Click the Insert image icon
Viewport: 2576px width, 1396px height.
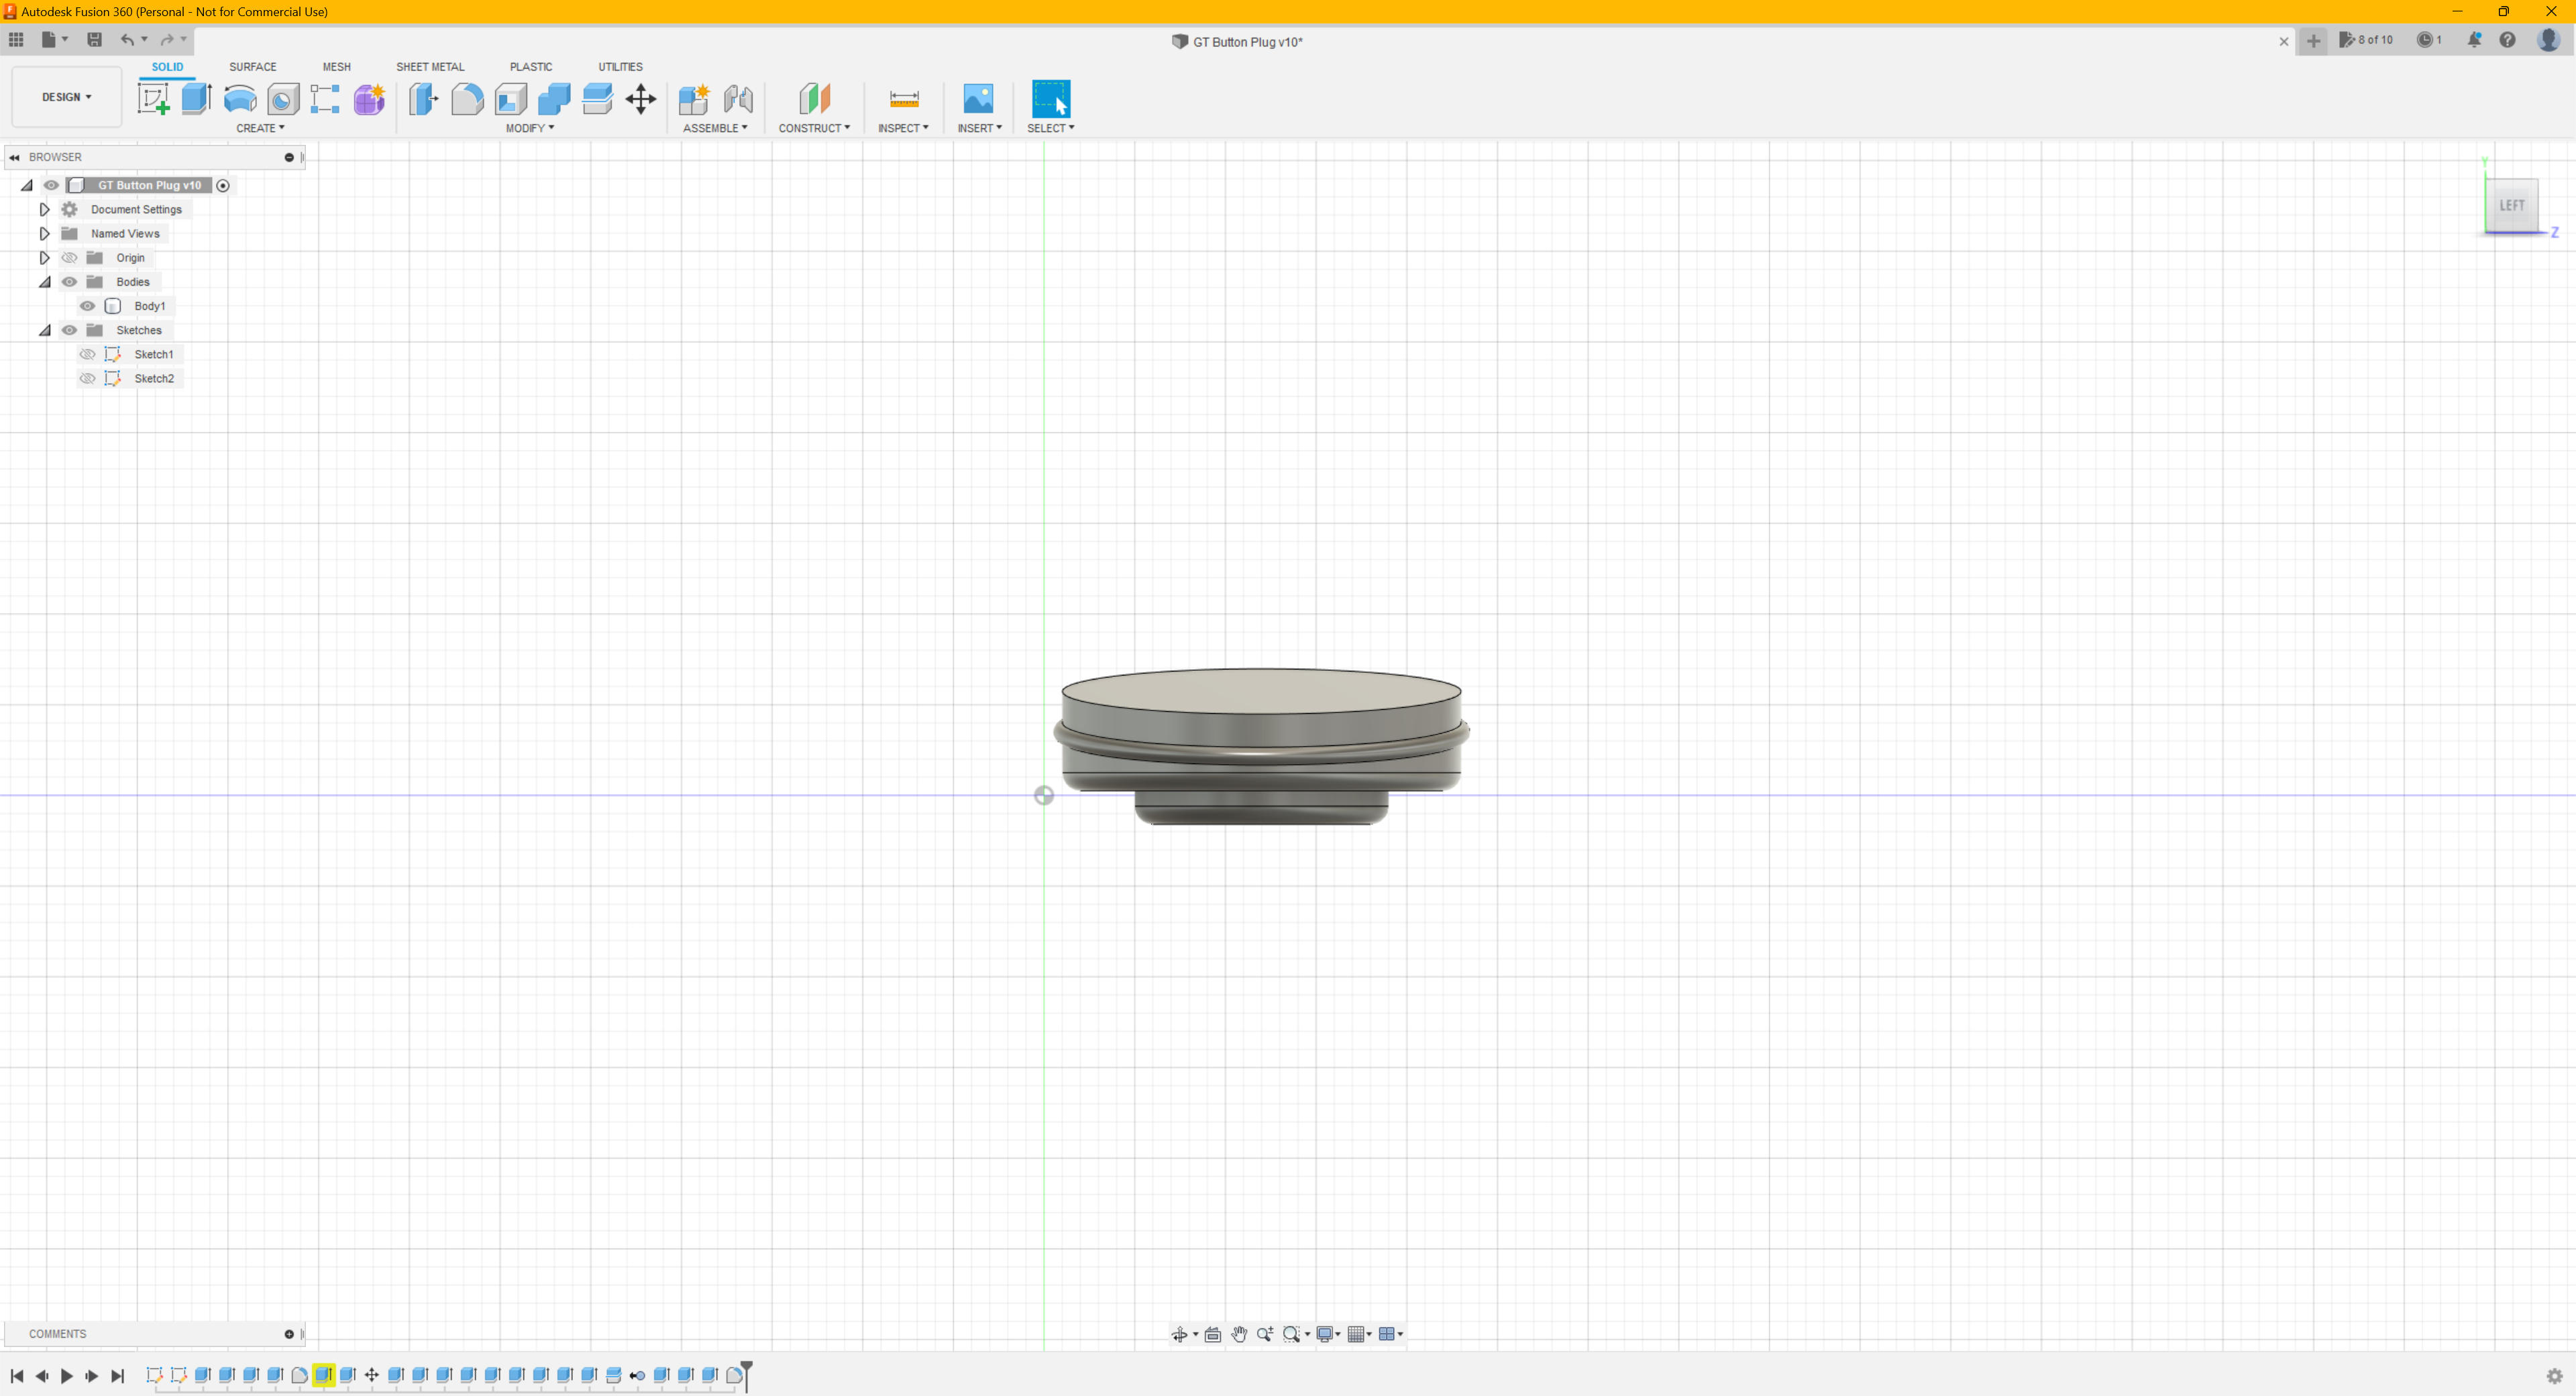(978, 98)
